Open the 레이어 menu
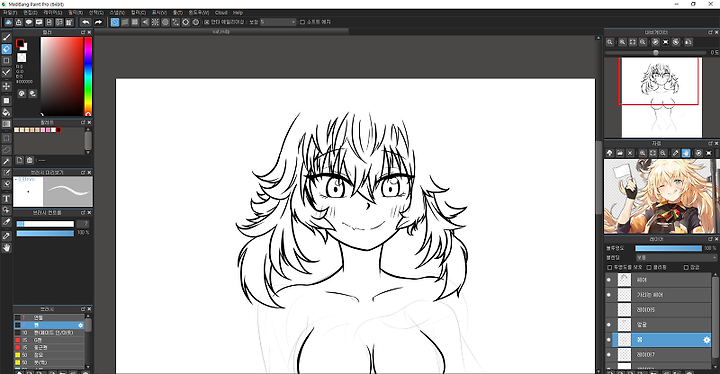 point(52,13)
